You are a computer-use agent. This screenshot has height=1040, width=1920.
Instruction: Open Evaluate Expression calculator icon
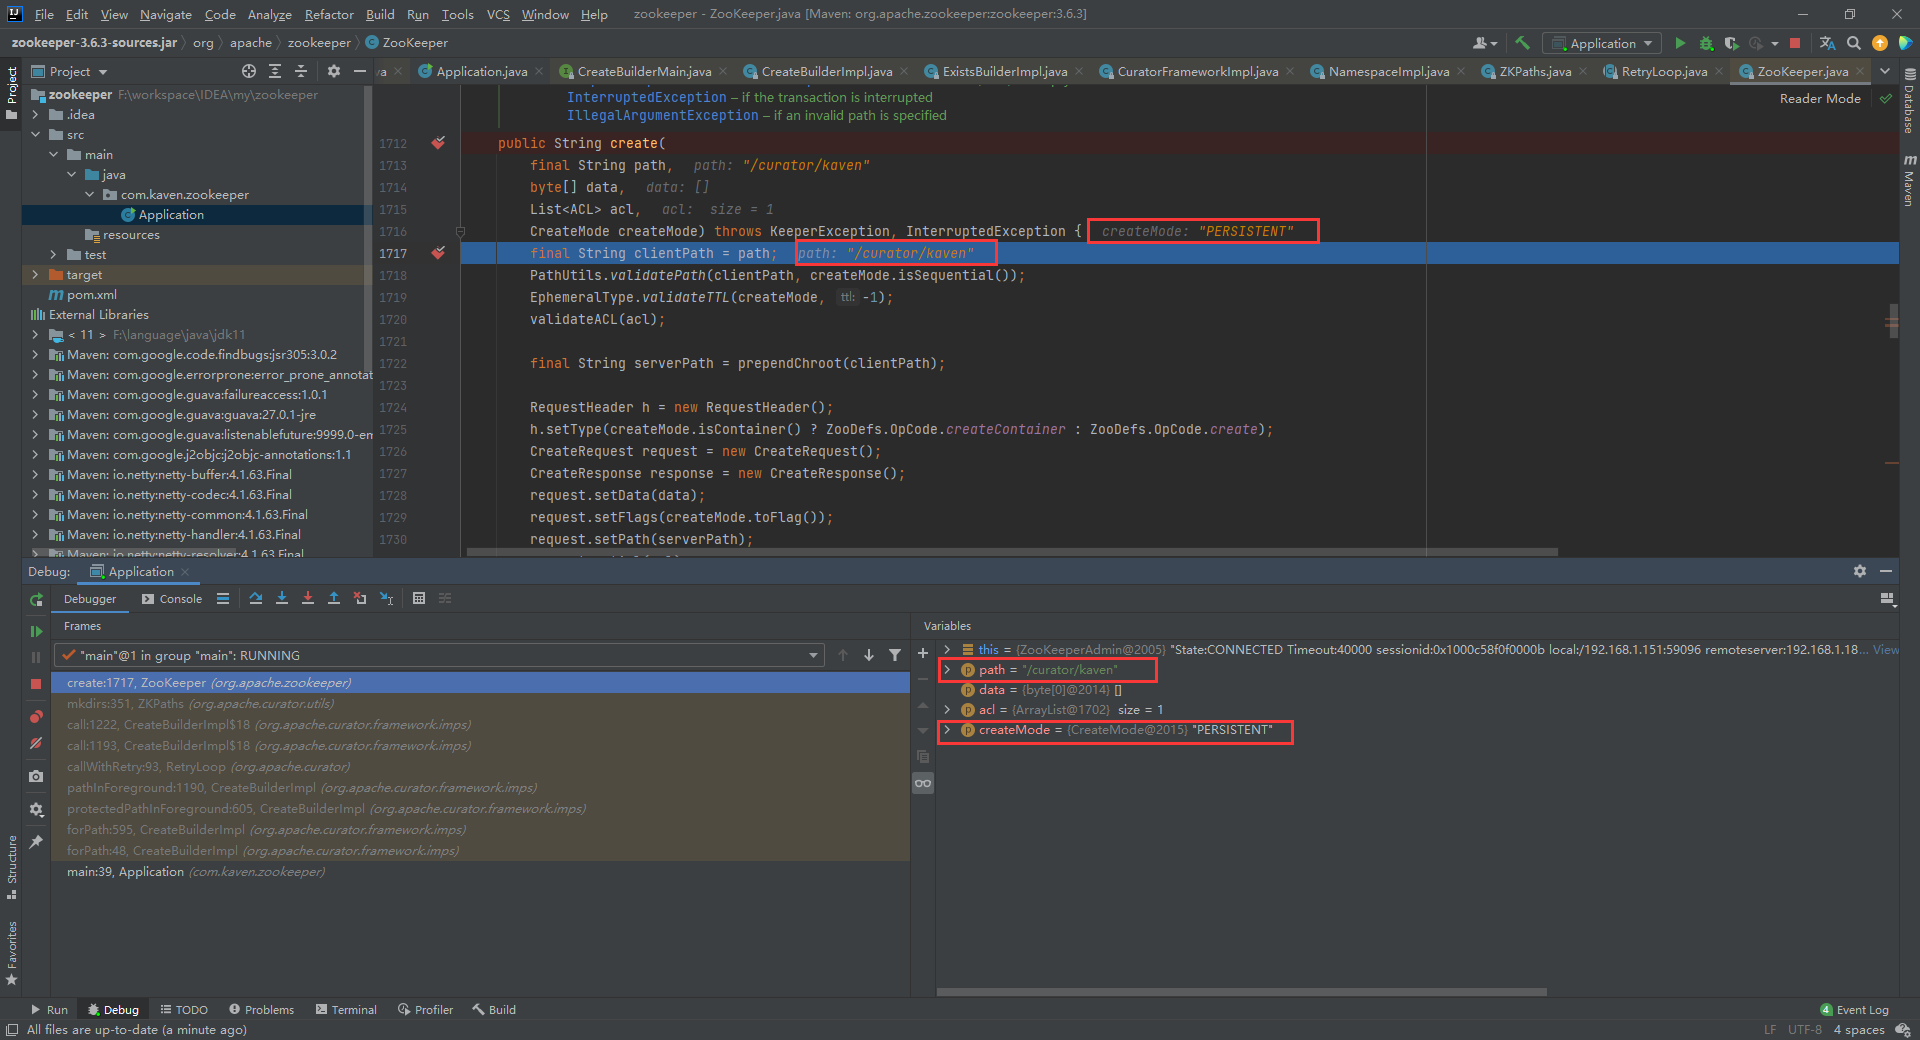click(x=419, y=598)
